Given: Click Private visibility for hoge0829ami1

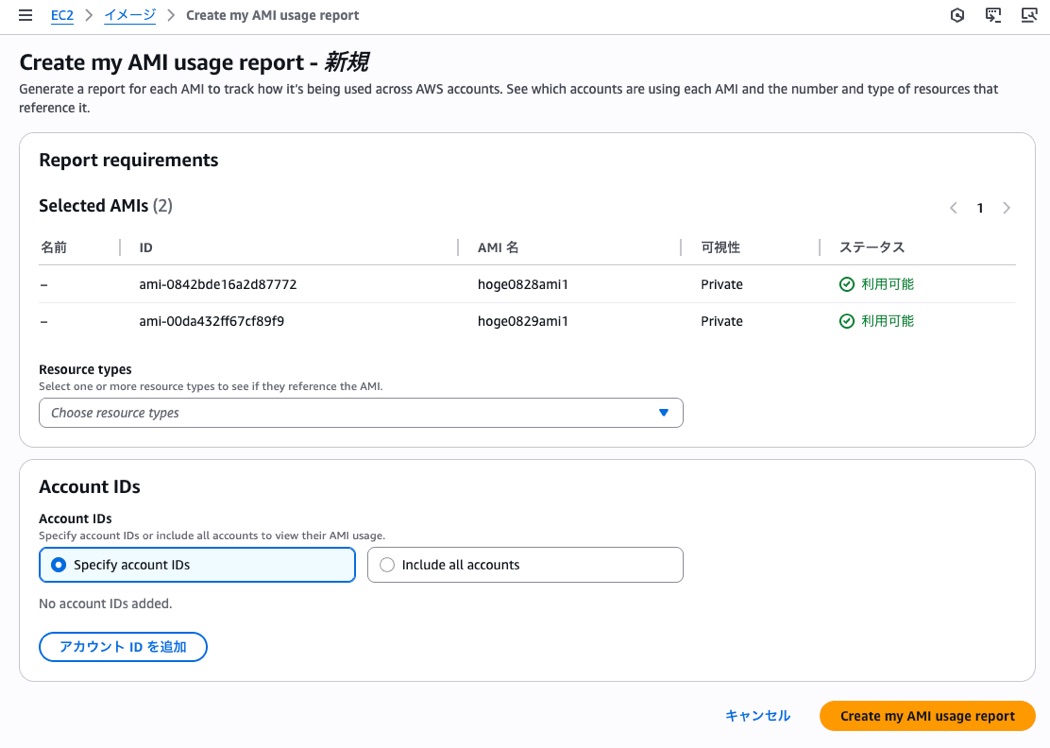Looking at the screenshot, I should (x=721, y=321).
